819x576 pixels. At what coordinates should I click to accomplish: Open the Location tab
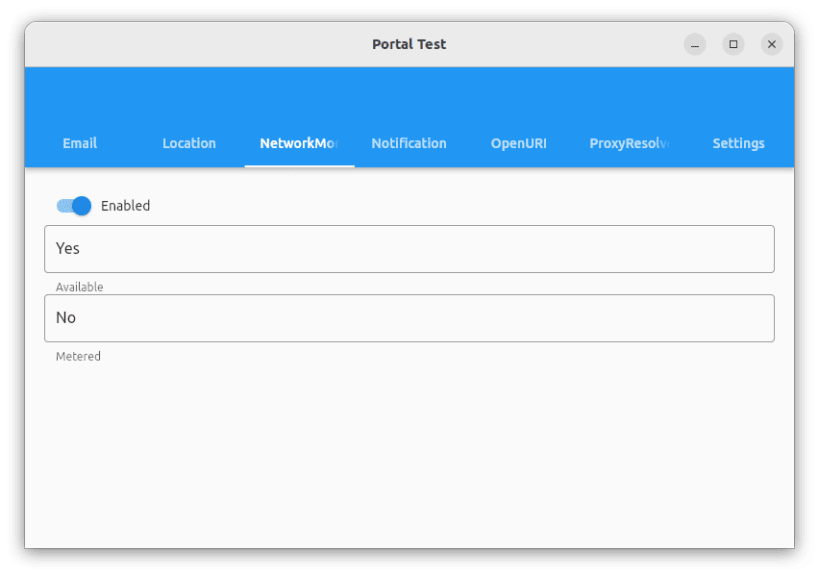tap(189, 143)
